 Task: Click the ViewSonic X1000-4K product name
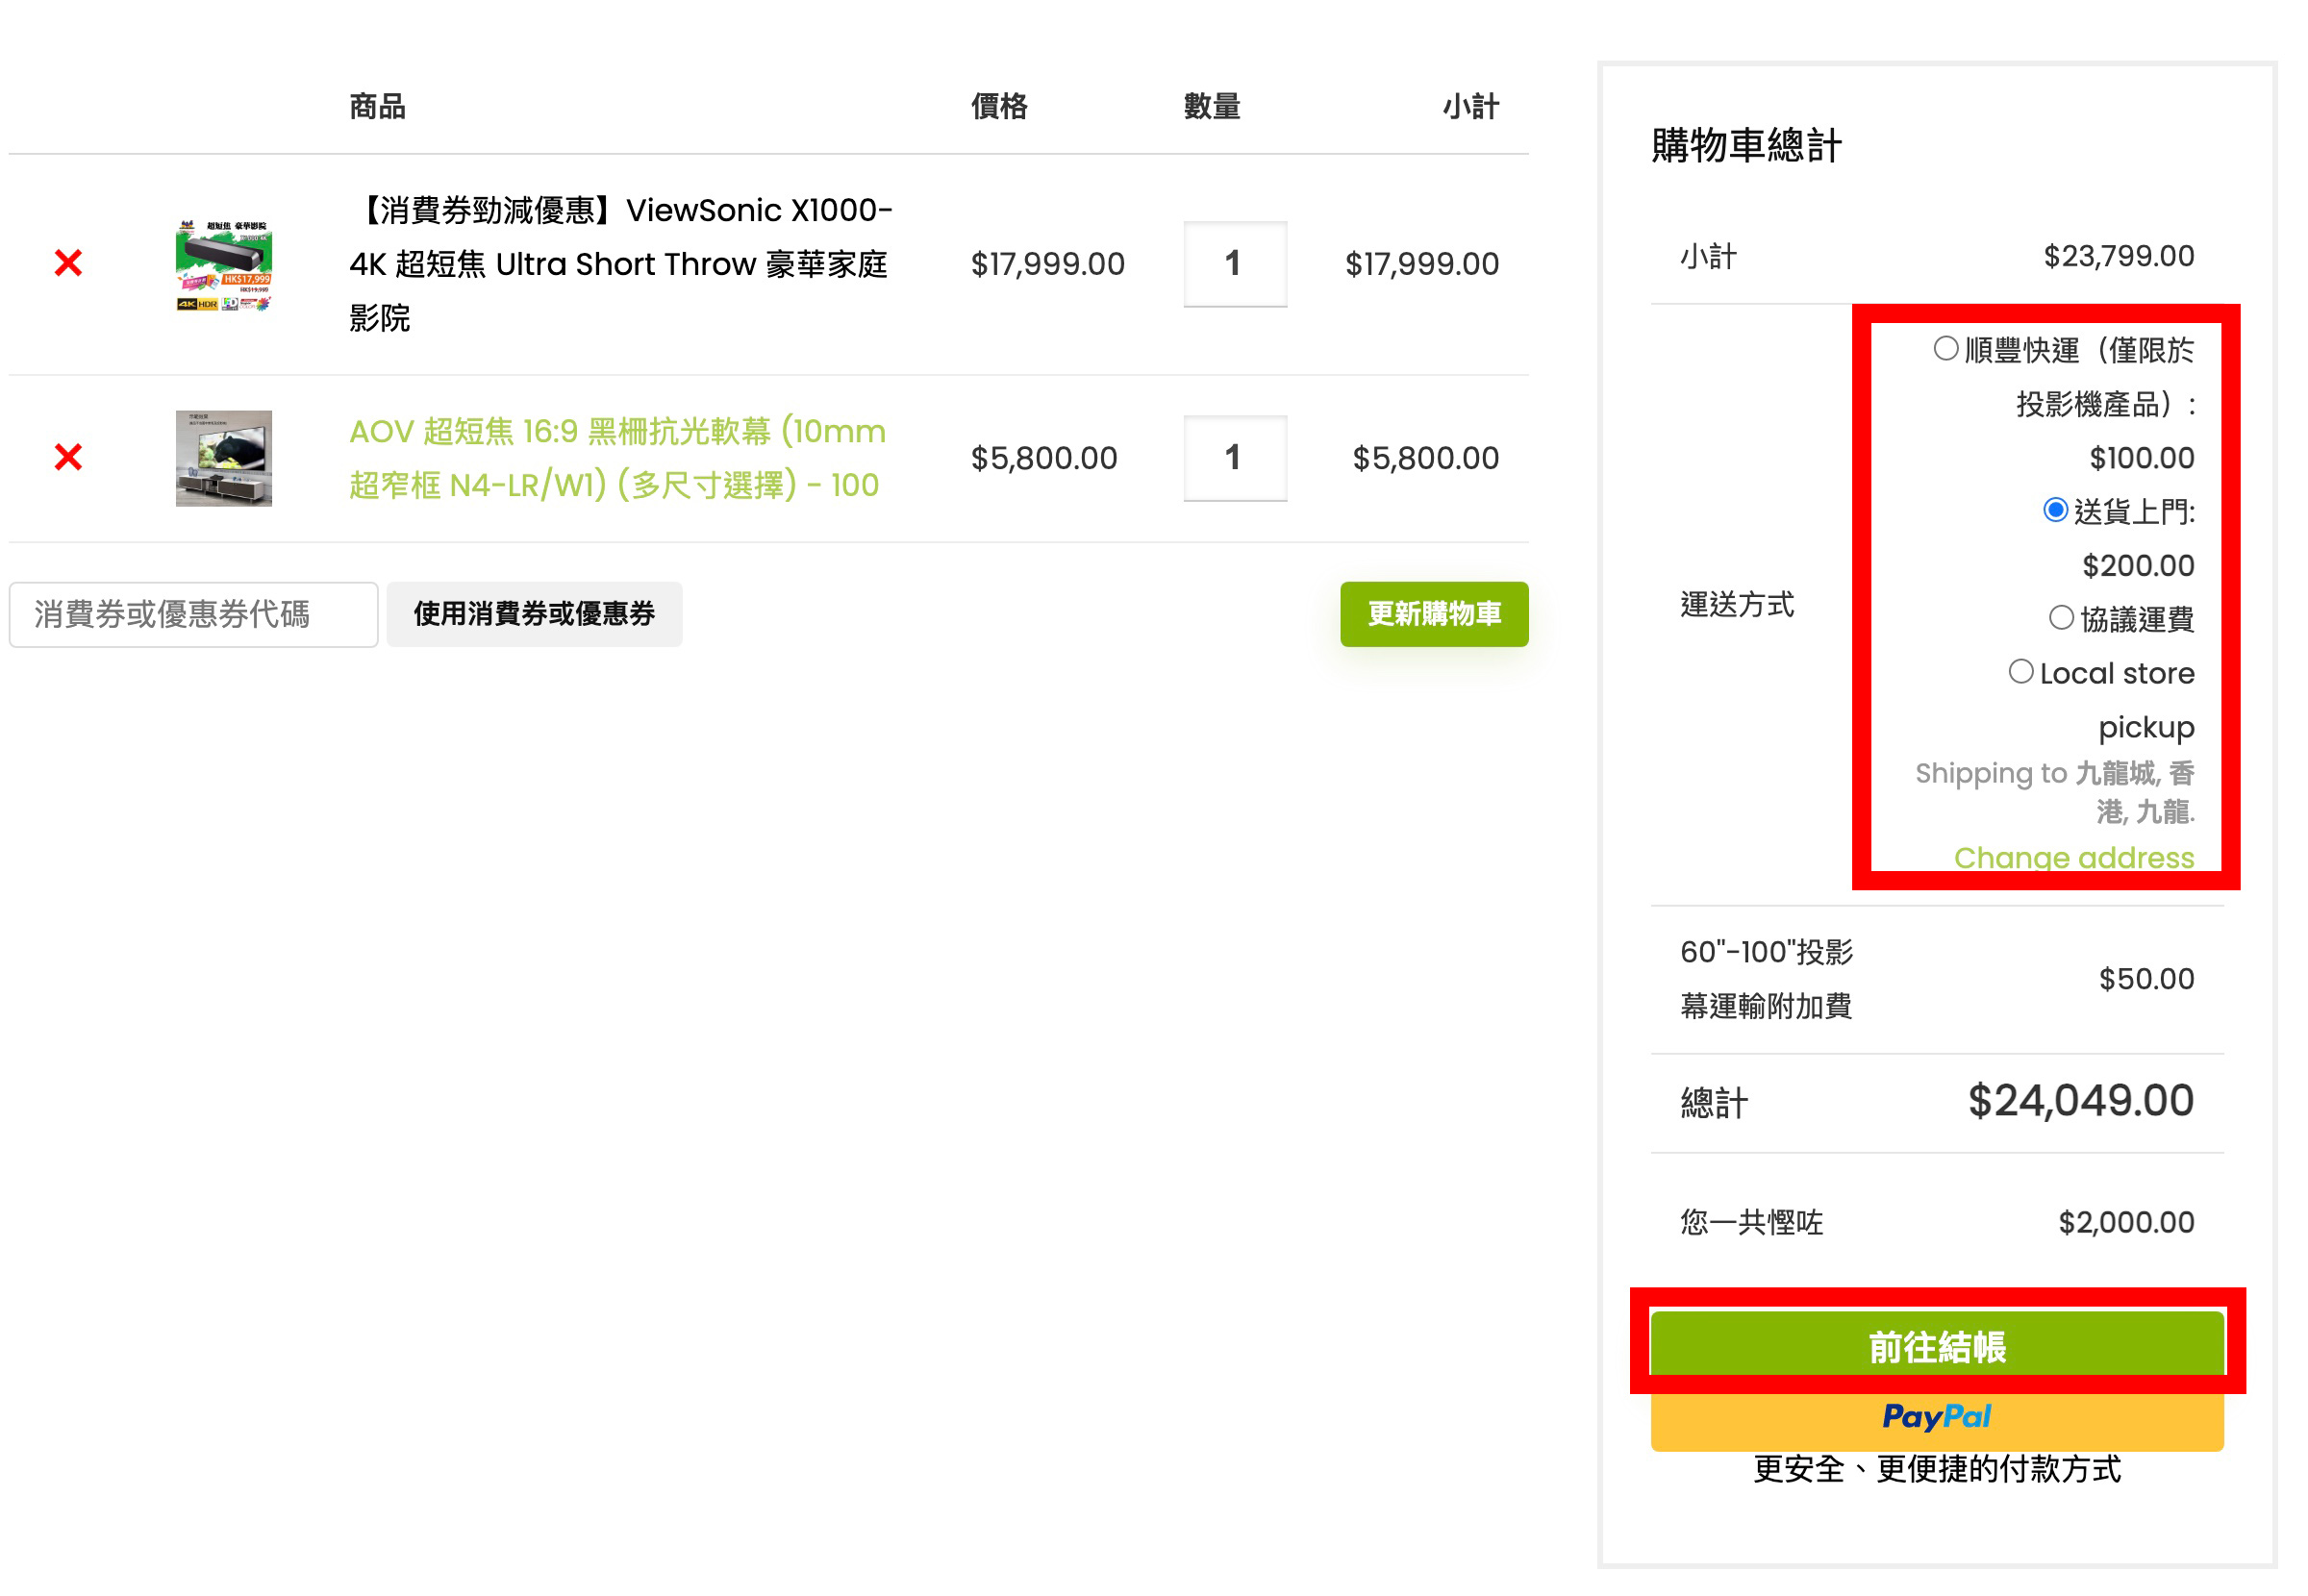[x=620, y=264]
